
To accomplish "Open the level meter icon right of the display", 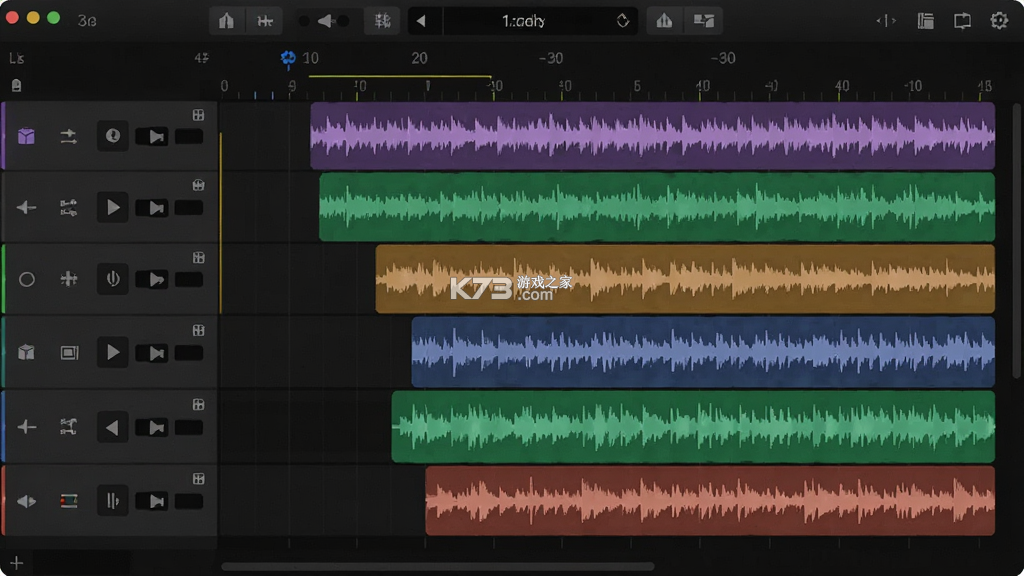I will [664, 21].
